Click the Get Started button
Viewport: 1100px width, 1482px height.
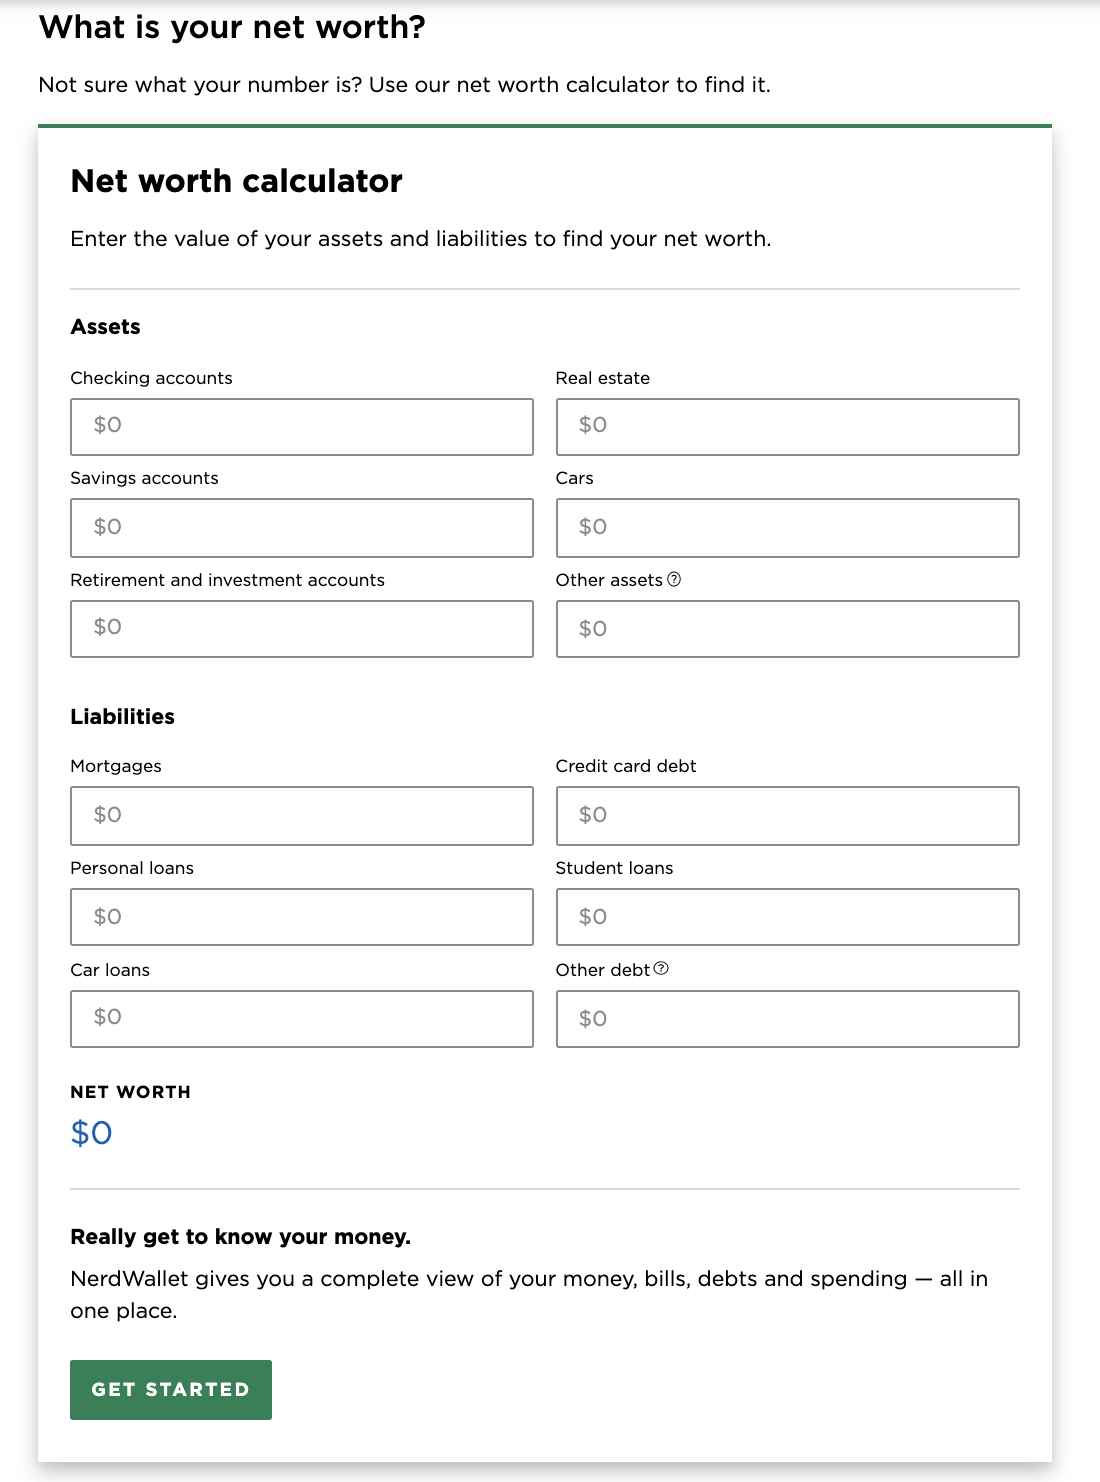coord(171,1389)
